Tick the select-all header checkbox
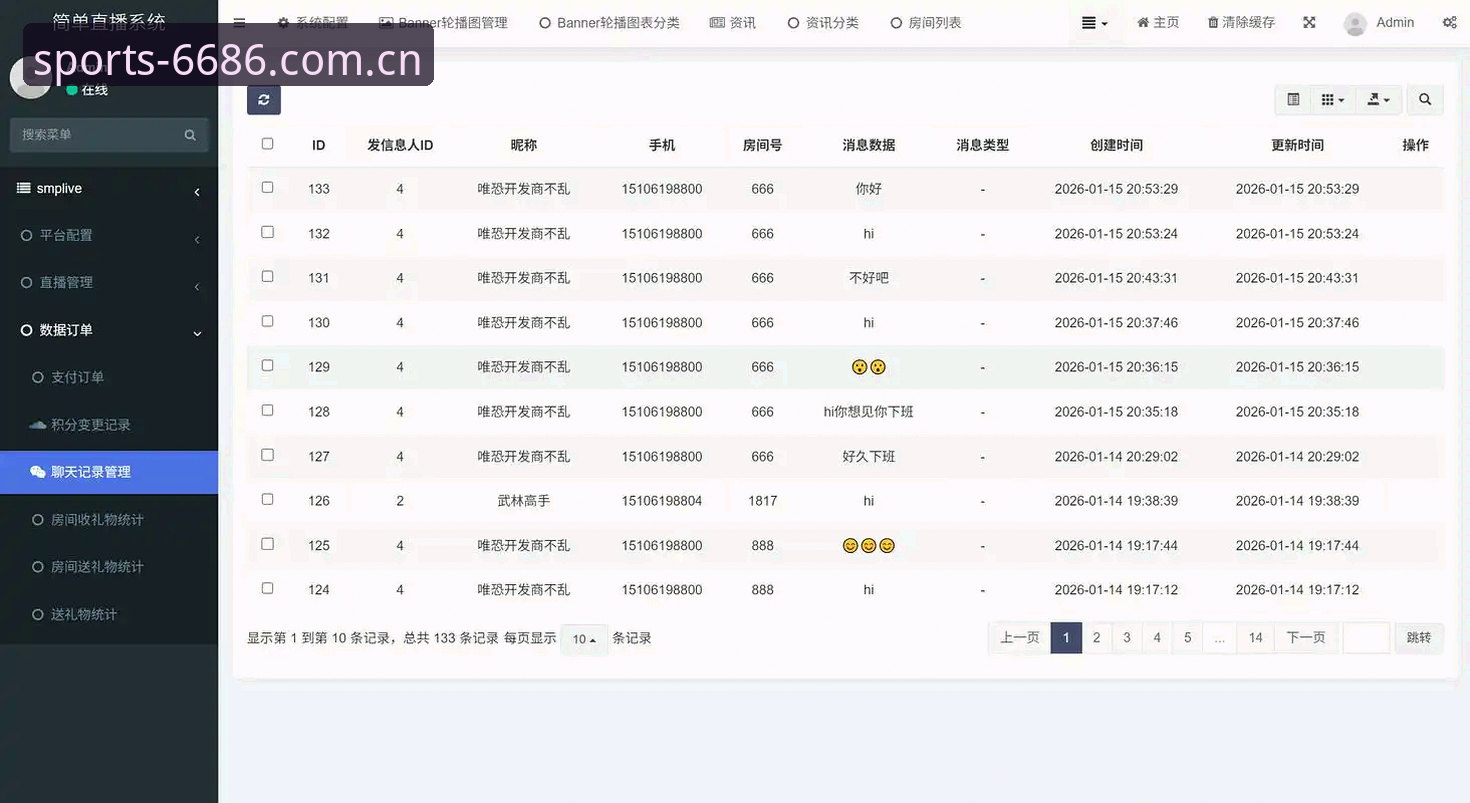 coord(267,144)
